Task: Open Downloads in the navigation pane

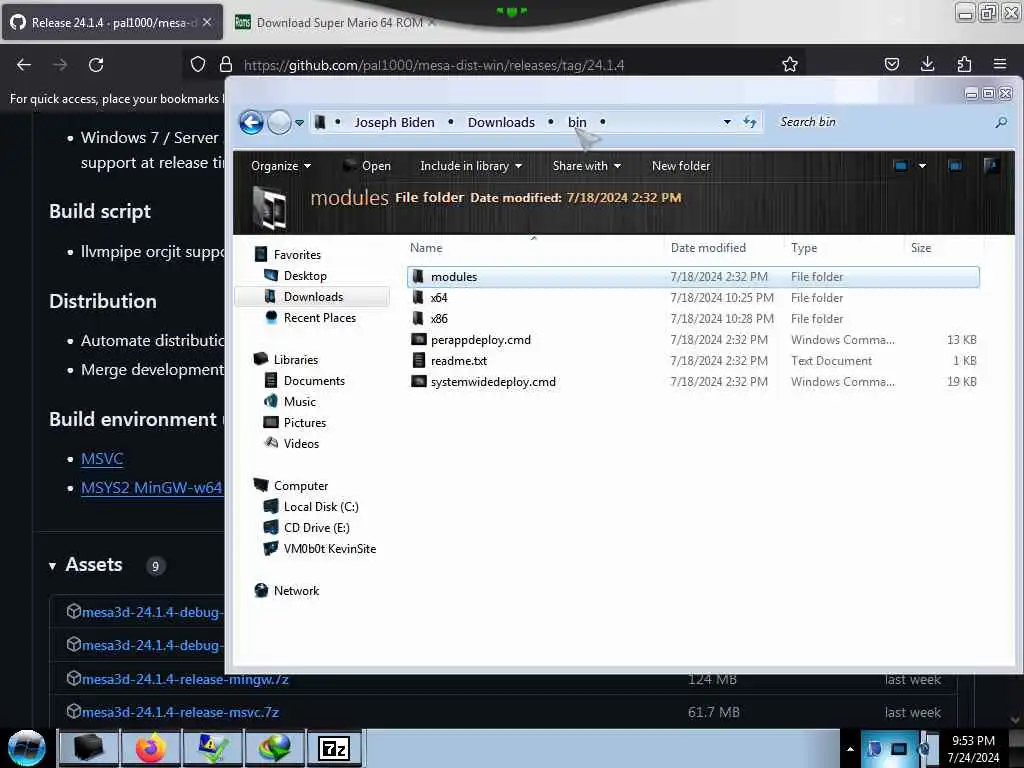Action: [x=313, y=296]
